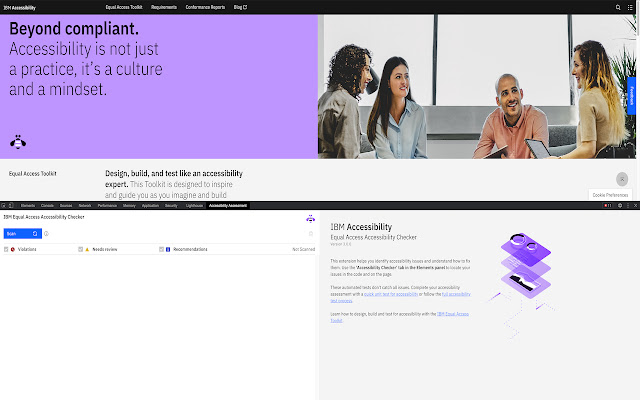Toggle the DevTools device toolbar icon
The height and width of the screenshot is (400, 640).
11,205
